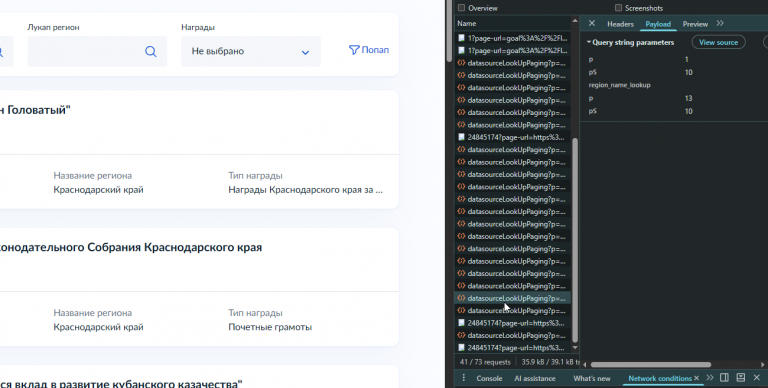Close the DevTools drawer
The height and width of the screenshot is (388, 768).
757,378
